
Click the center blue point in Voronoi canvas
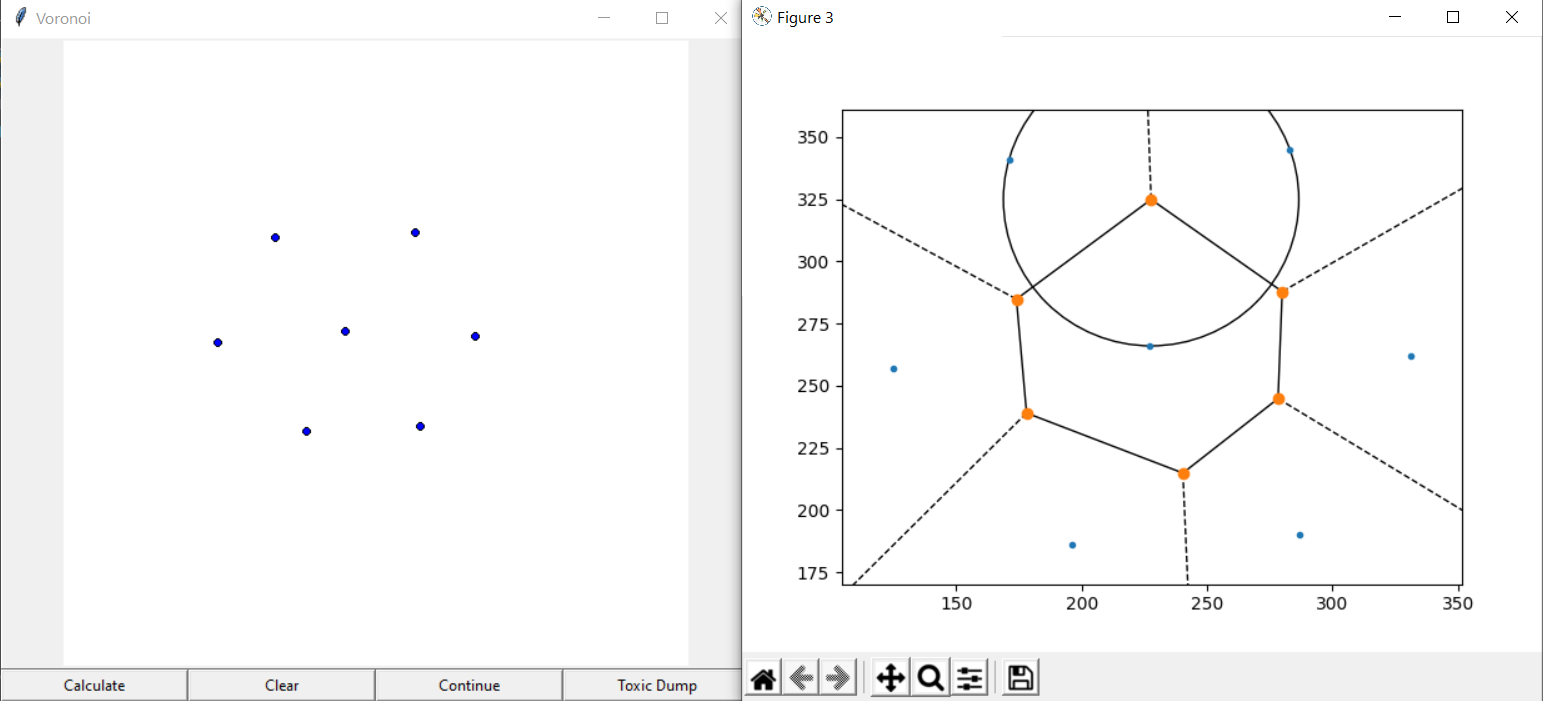(x=345, y=331)
